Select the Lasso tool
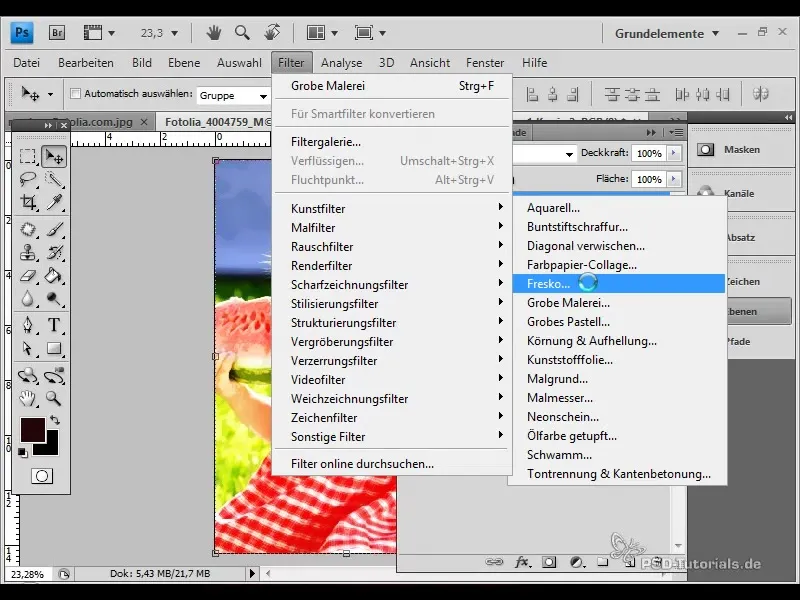The width and height of the screenshot is (800, 600). coord(28,179)
